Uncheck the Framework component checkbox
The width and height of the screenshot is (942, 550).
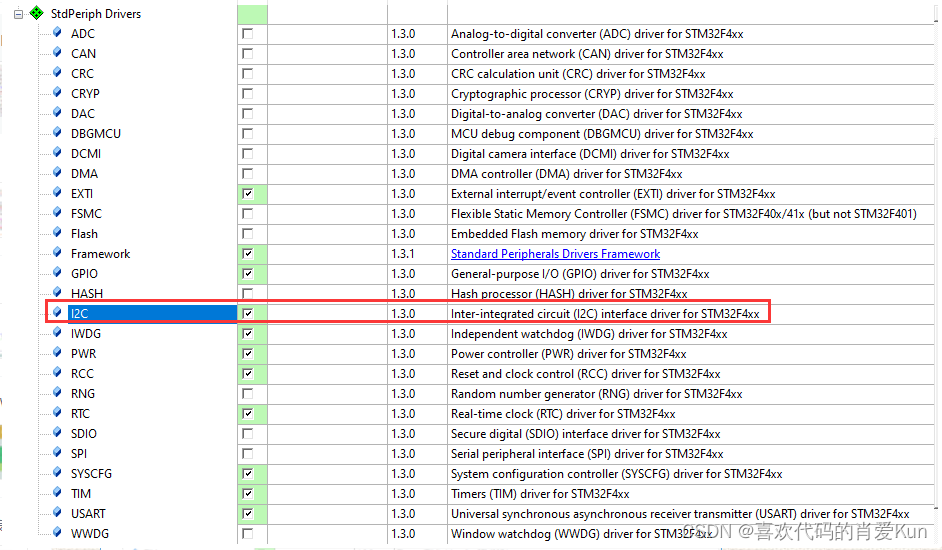click(x=248, y=254)
